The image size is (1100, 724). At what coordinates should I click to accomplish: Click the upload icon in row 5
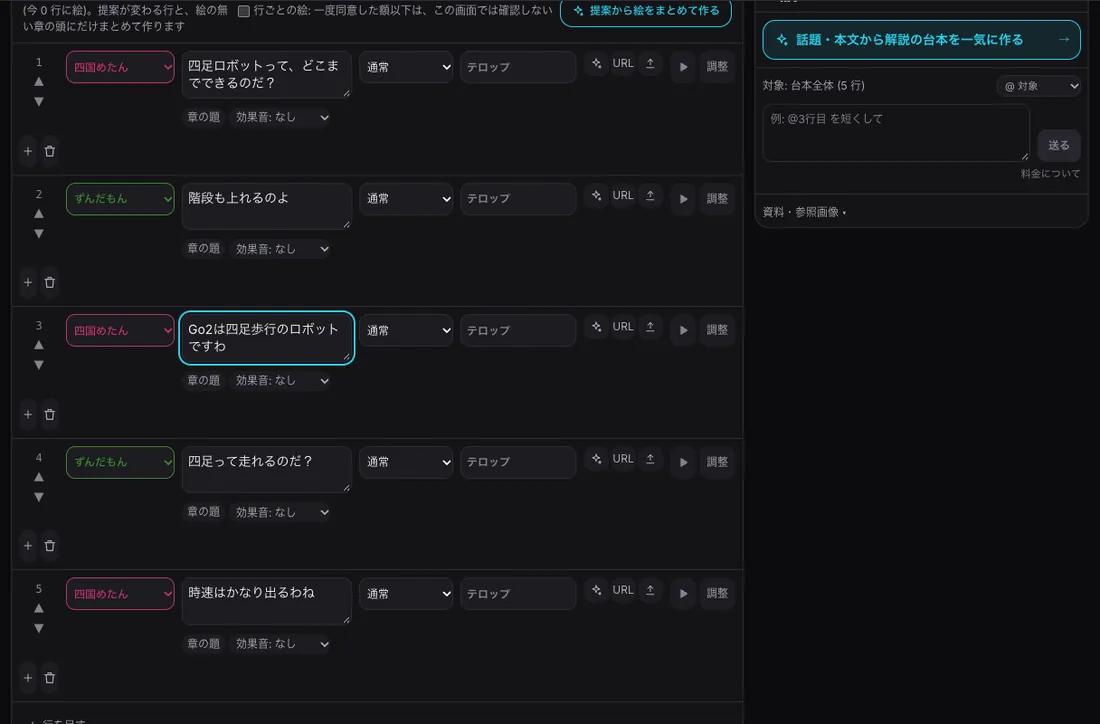pyautogui.click(x=650, y=590)
